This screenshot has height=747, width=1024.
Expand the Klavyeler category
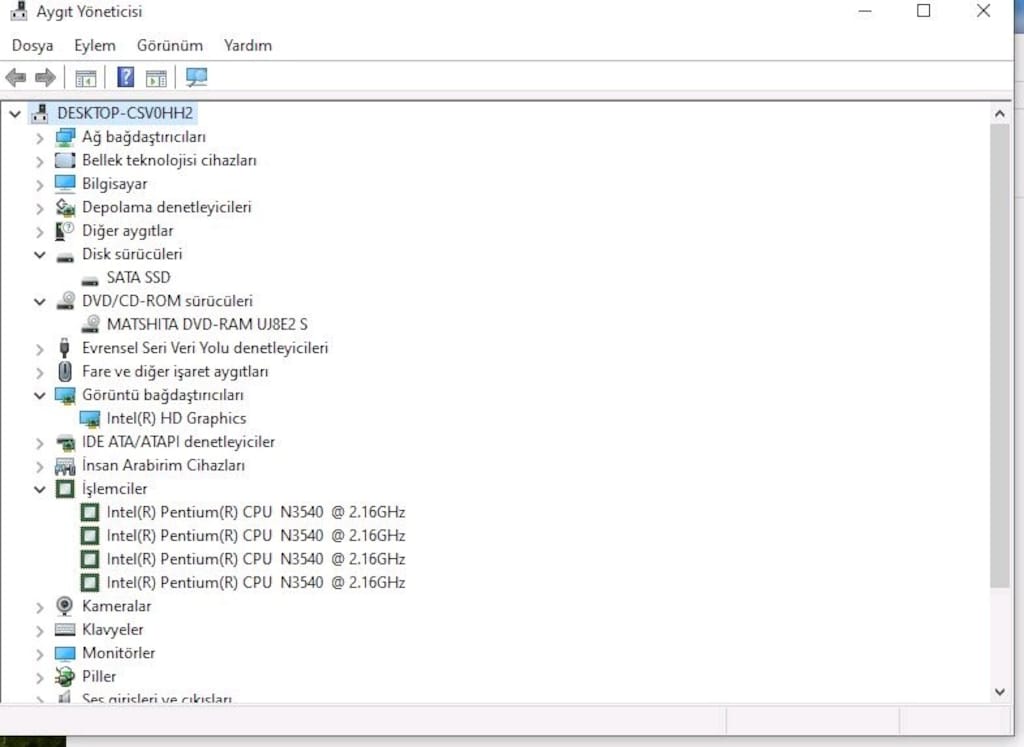pyautogui.click(x=40, y=631)
